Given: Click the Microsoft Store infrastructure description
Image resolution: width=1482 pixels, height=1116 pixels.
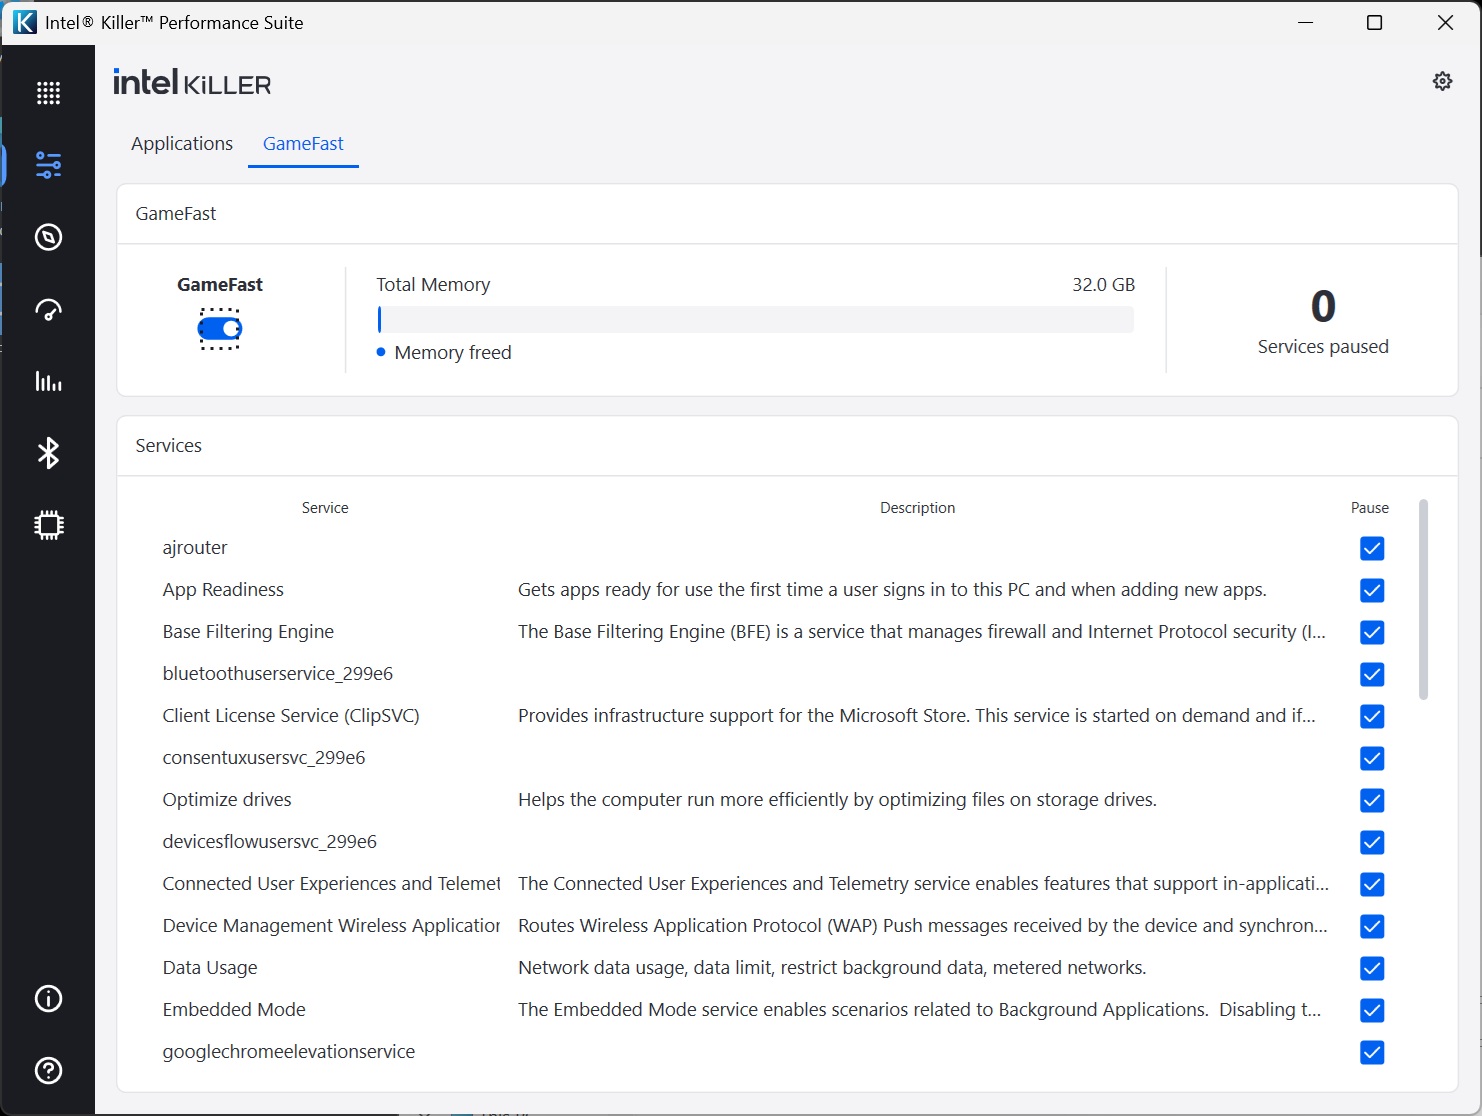Looking at the screenshot, I should click(x=917, y=716).
